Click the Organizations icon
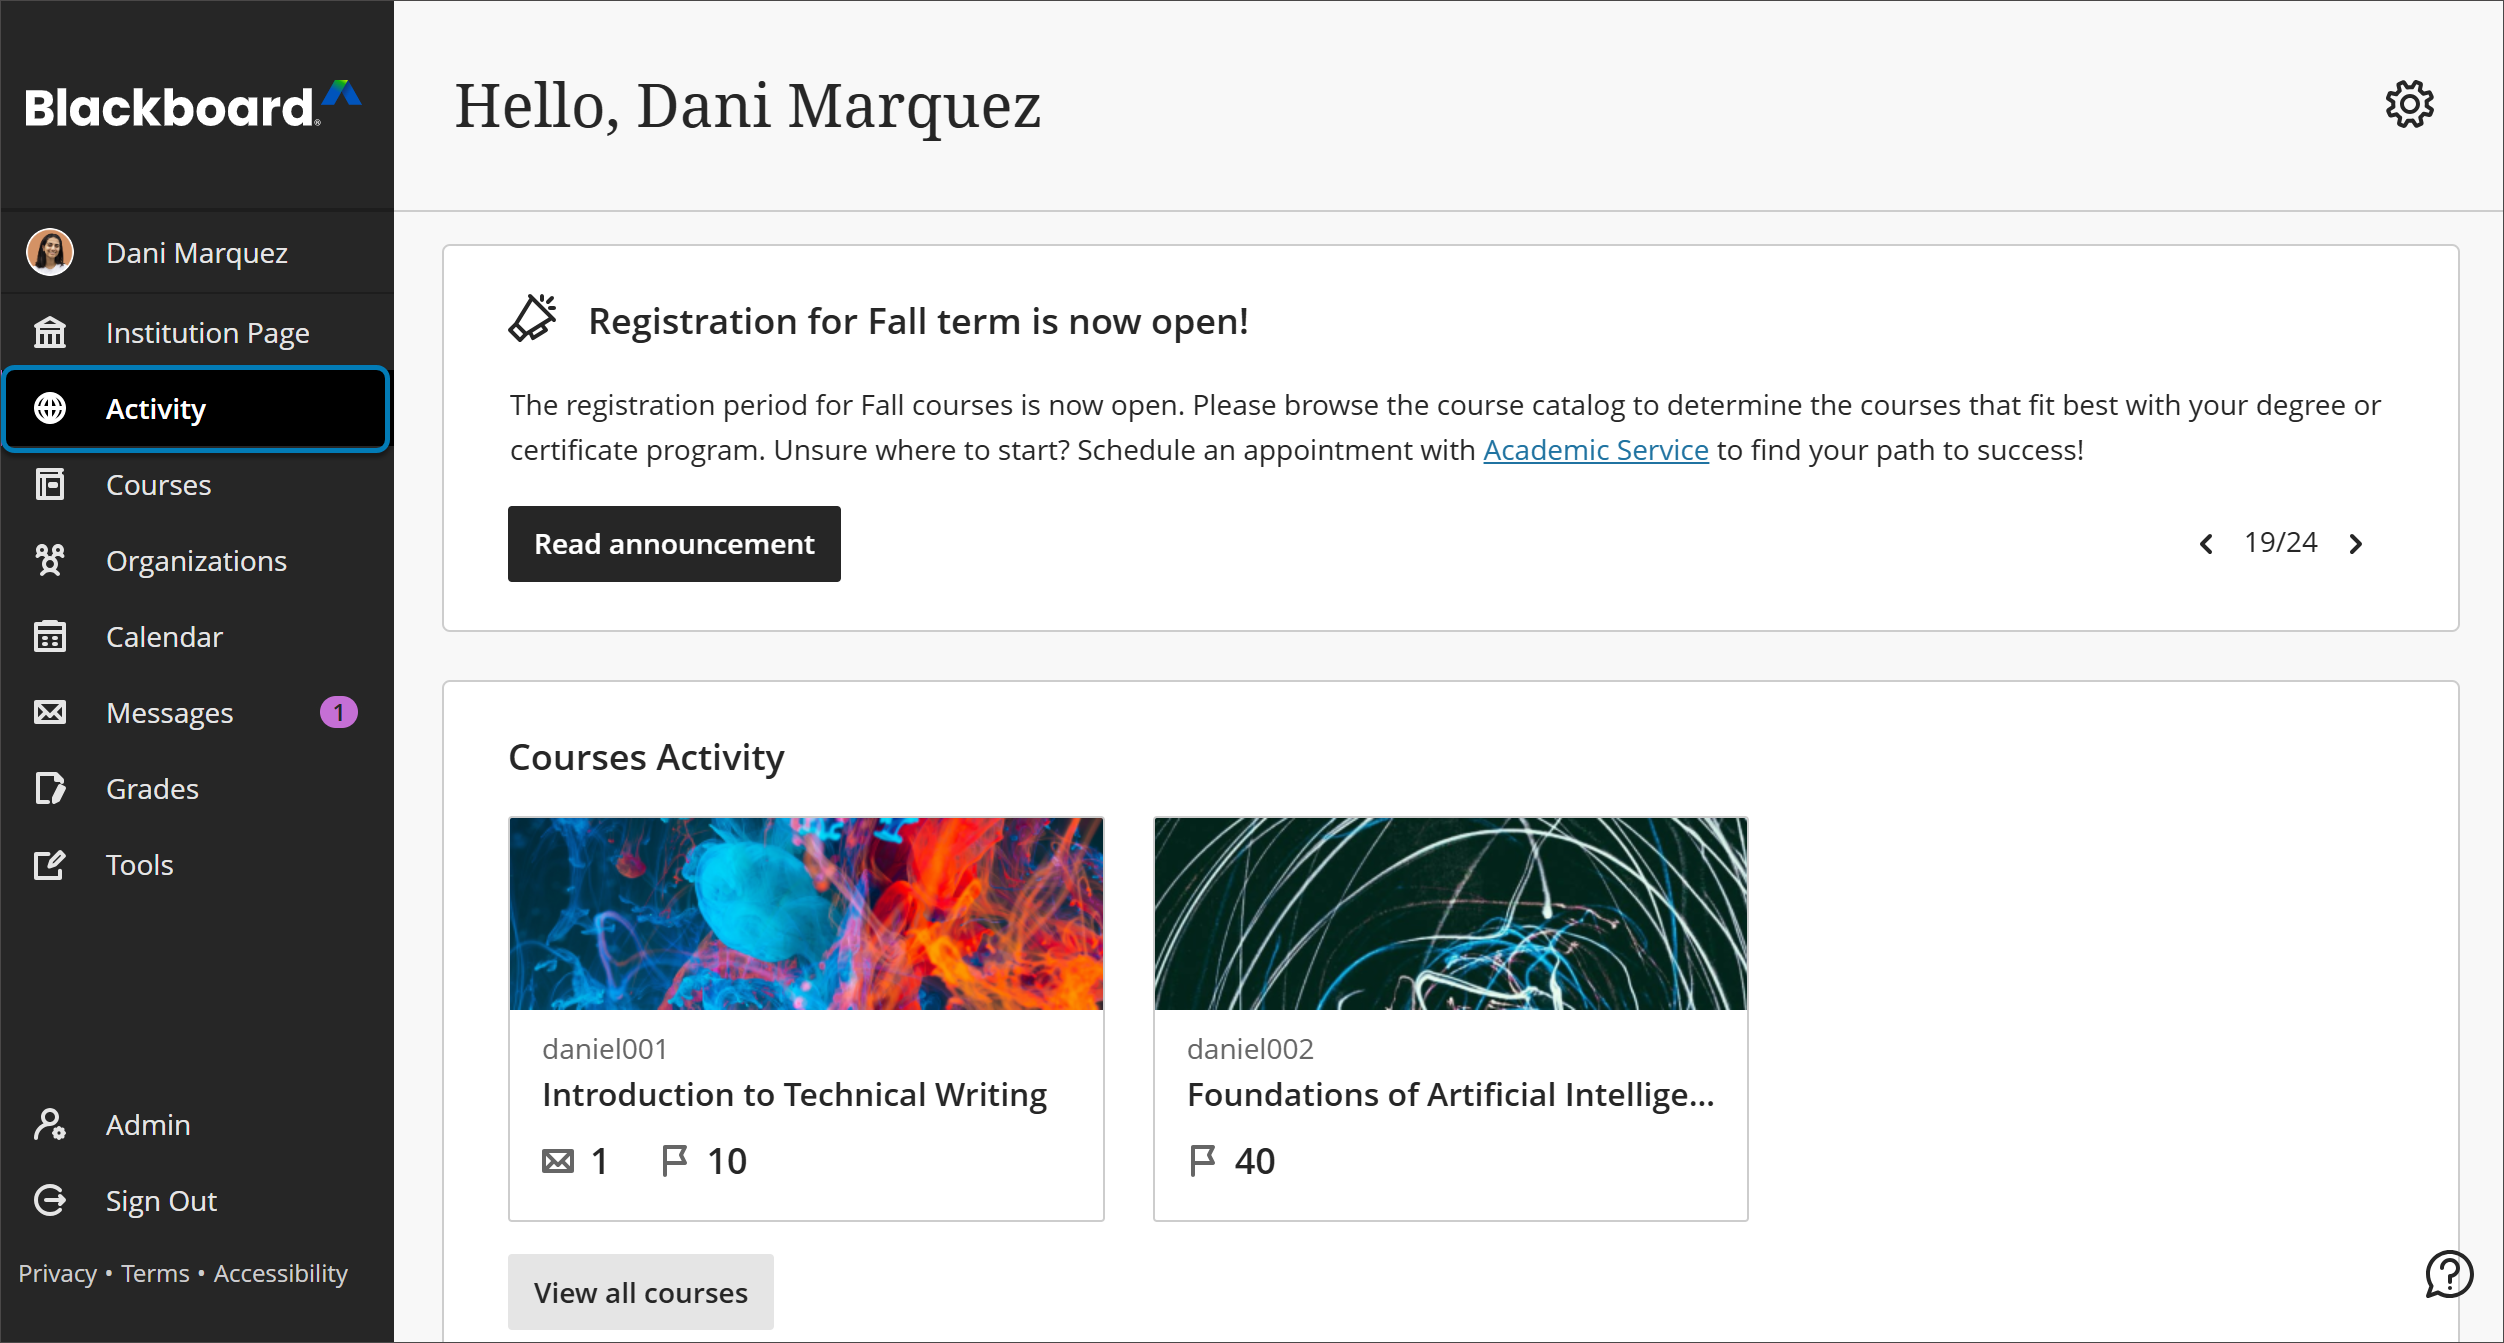 (51, 560)
